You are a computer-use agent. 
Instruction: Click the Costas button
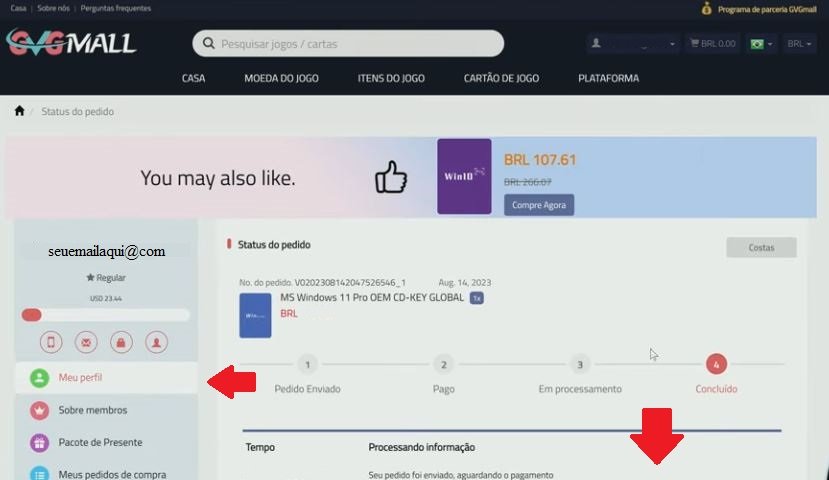click(x=761, y=247)
